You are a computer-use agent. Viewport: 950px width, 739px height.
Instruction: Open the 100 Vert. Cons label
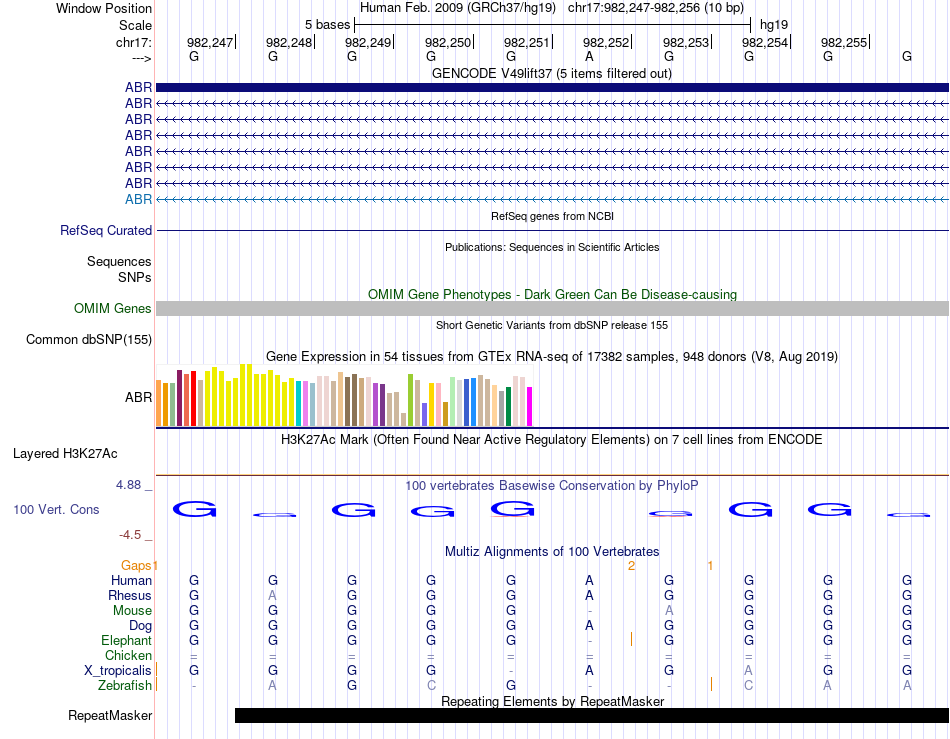[x=56, y=509]
